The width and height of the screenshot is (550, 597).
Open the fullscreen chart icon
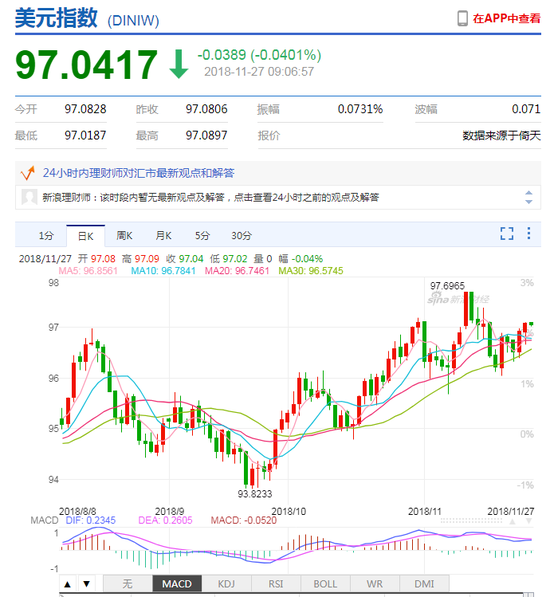click(506, 233)
